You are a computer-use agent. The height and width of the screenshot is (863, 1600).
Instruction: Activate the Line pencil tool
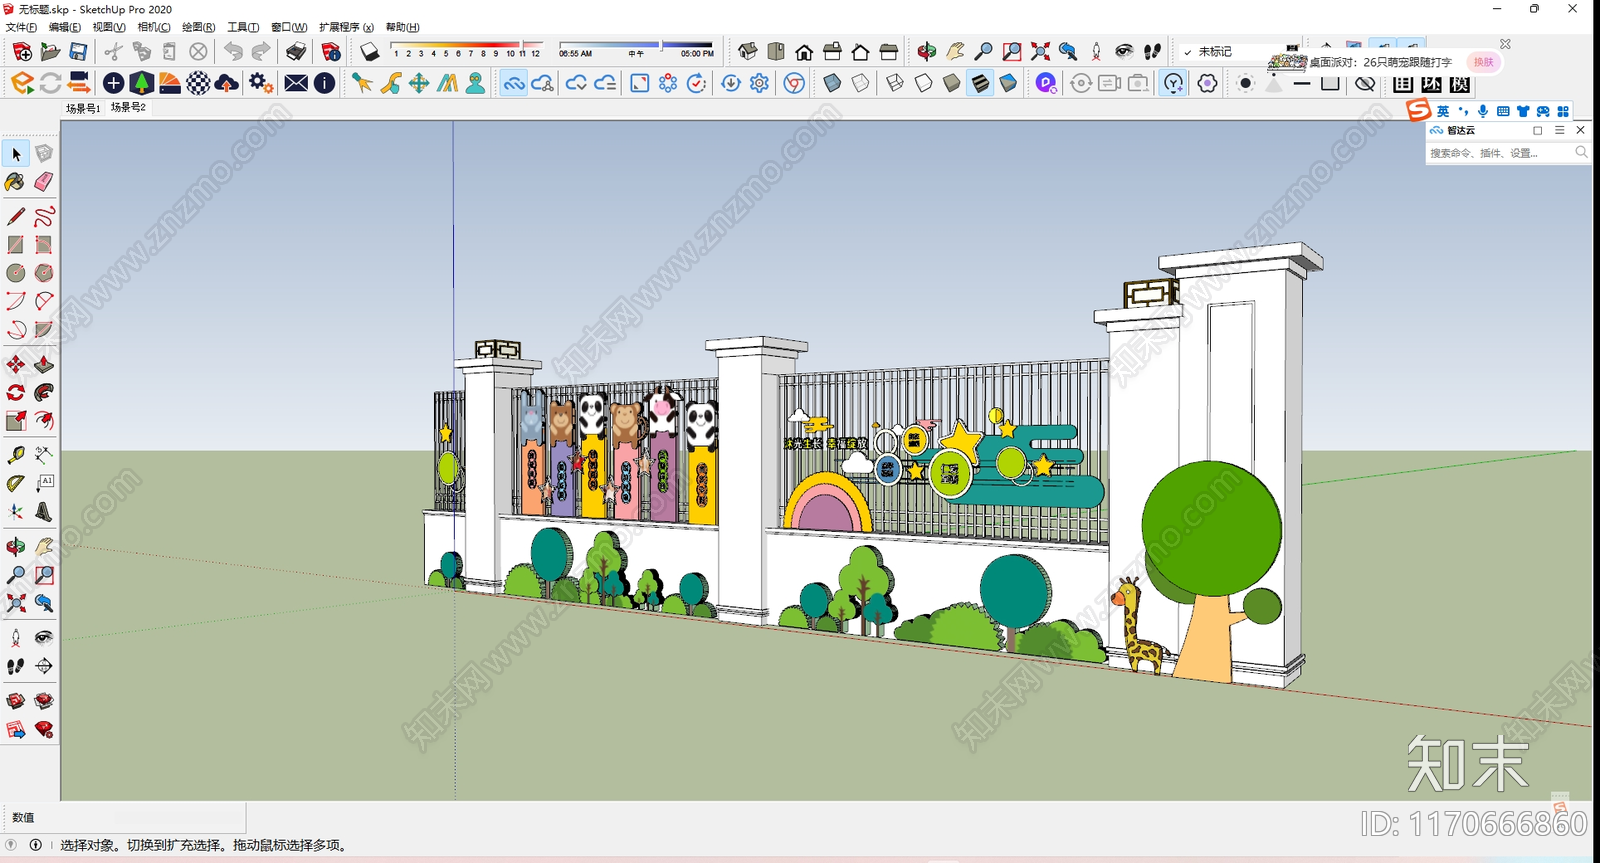(x=16, y=217)
